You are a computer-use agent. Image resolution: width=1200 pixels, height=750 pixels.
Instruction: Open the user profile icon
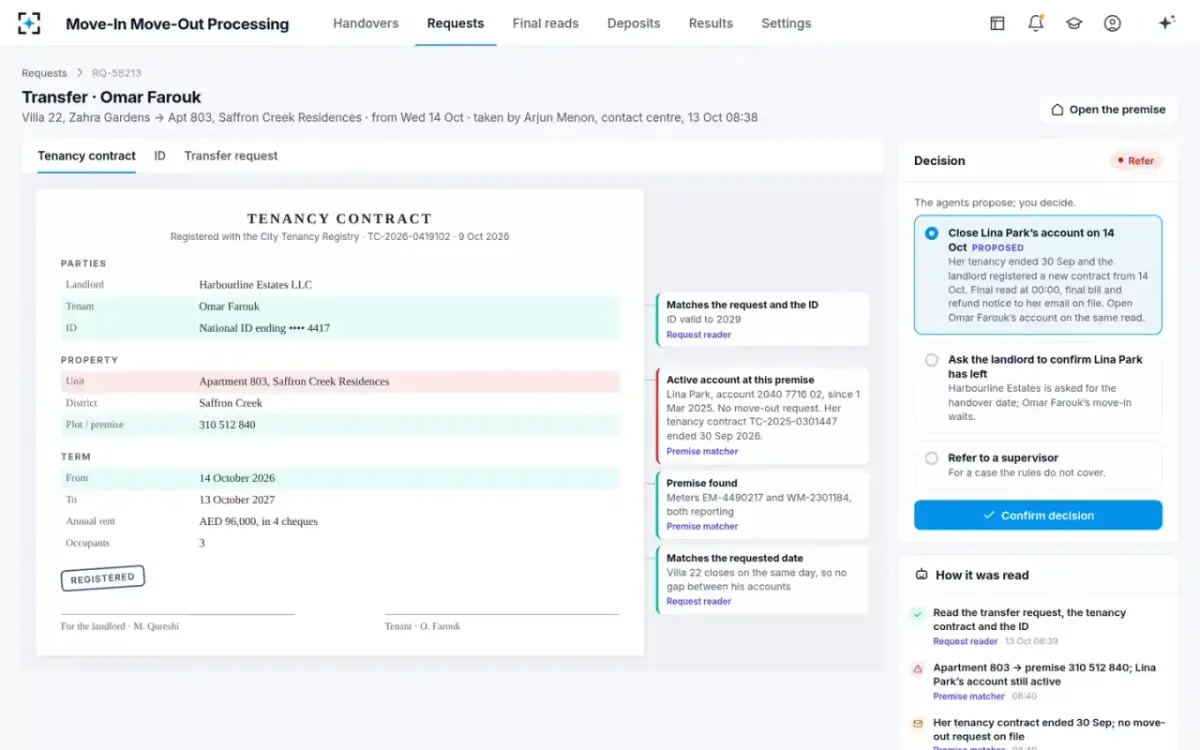[1112, 23]
